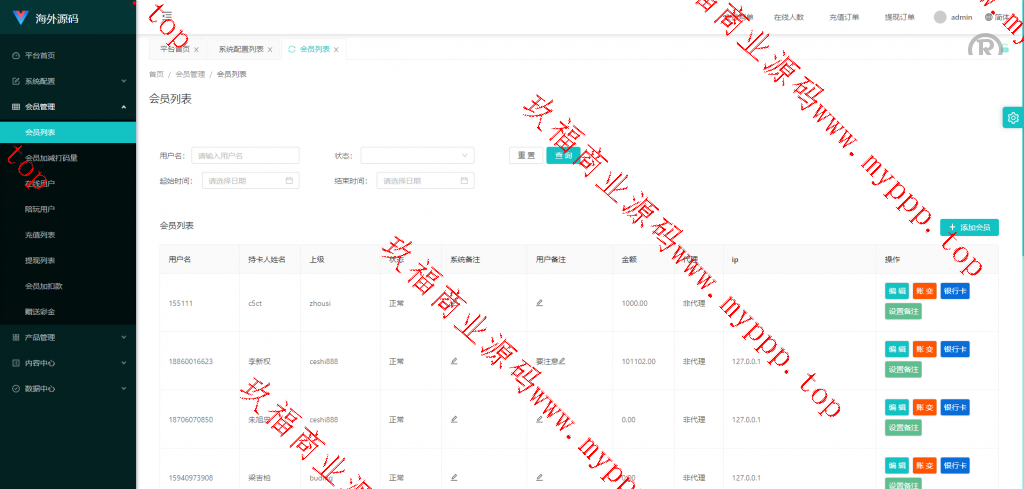Click 银行卡 button for user 155111

[x=954, y=291]
